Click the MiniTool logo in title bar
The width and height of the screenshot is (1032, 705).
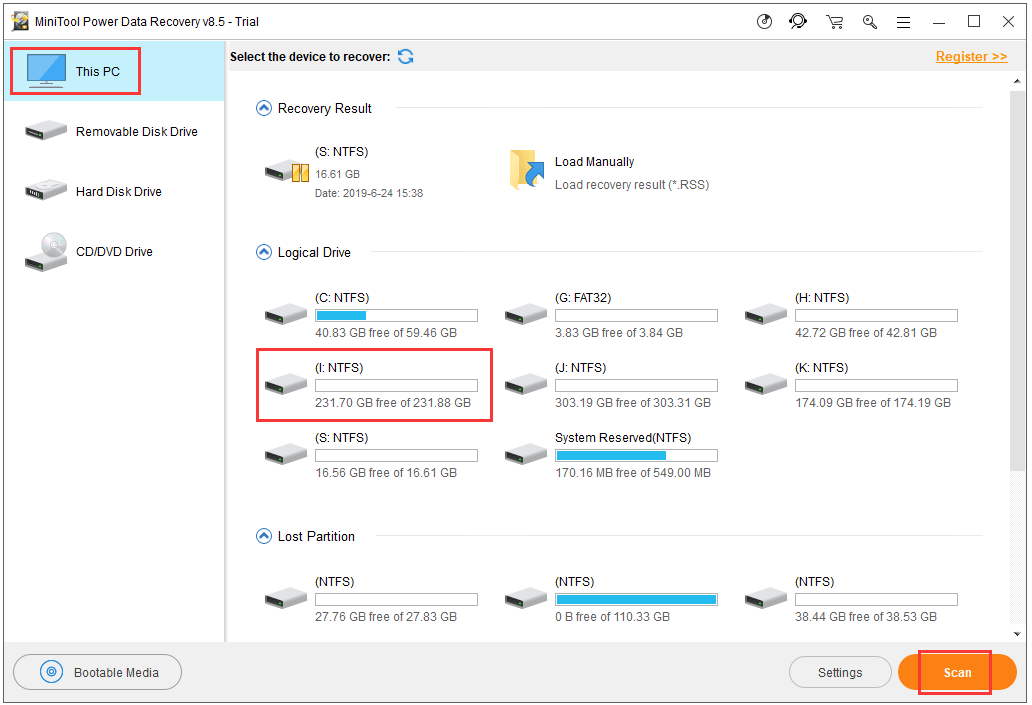point(20,20)
